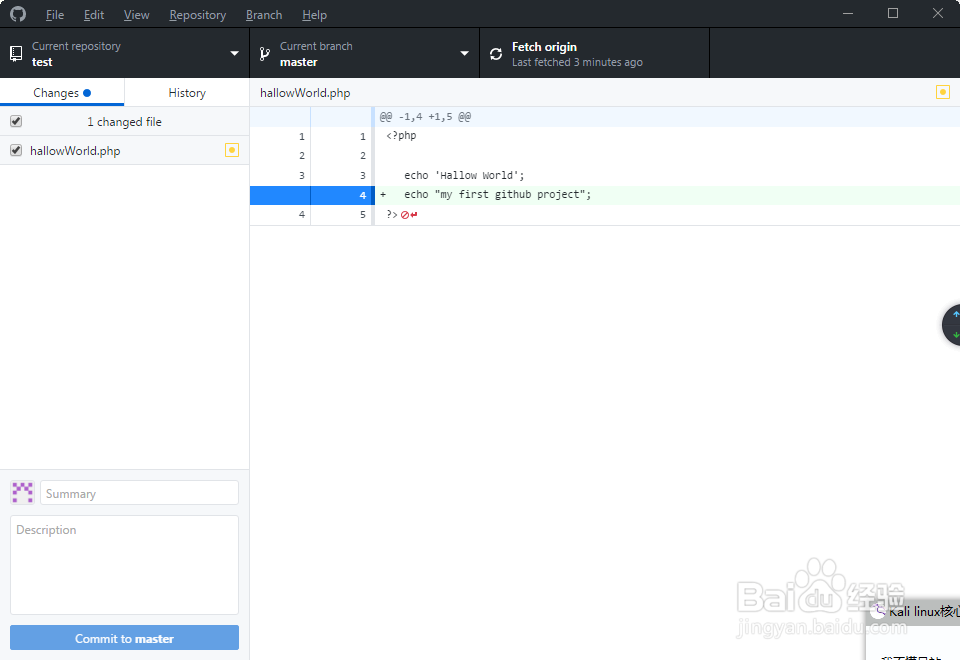Click the Commit to master button
The image size is (960, 660).
[124, 638]
